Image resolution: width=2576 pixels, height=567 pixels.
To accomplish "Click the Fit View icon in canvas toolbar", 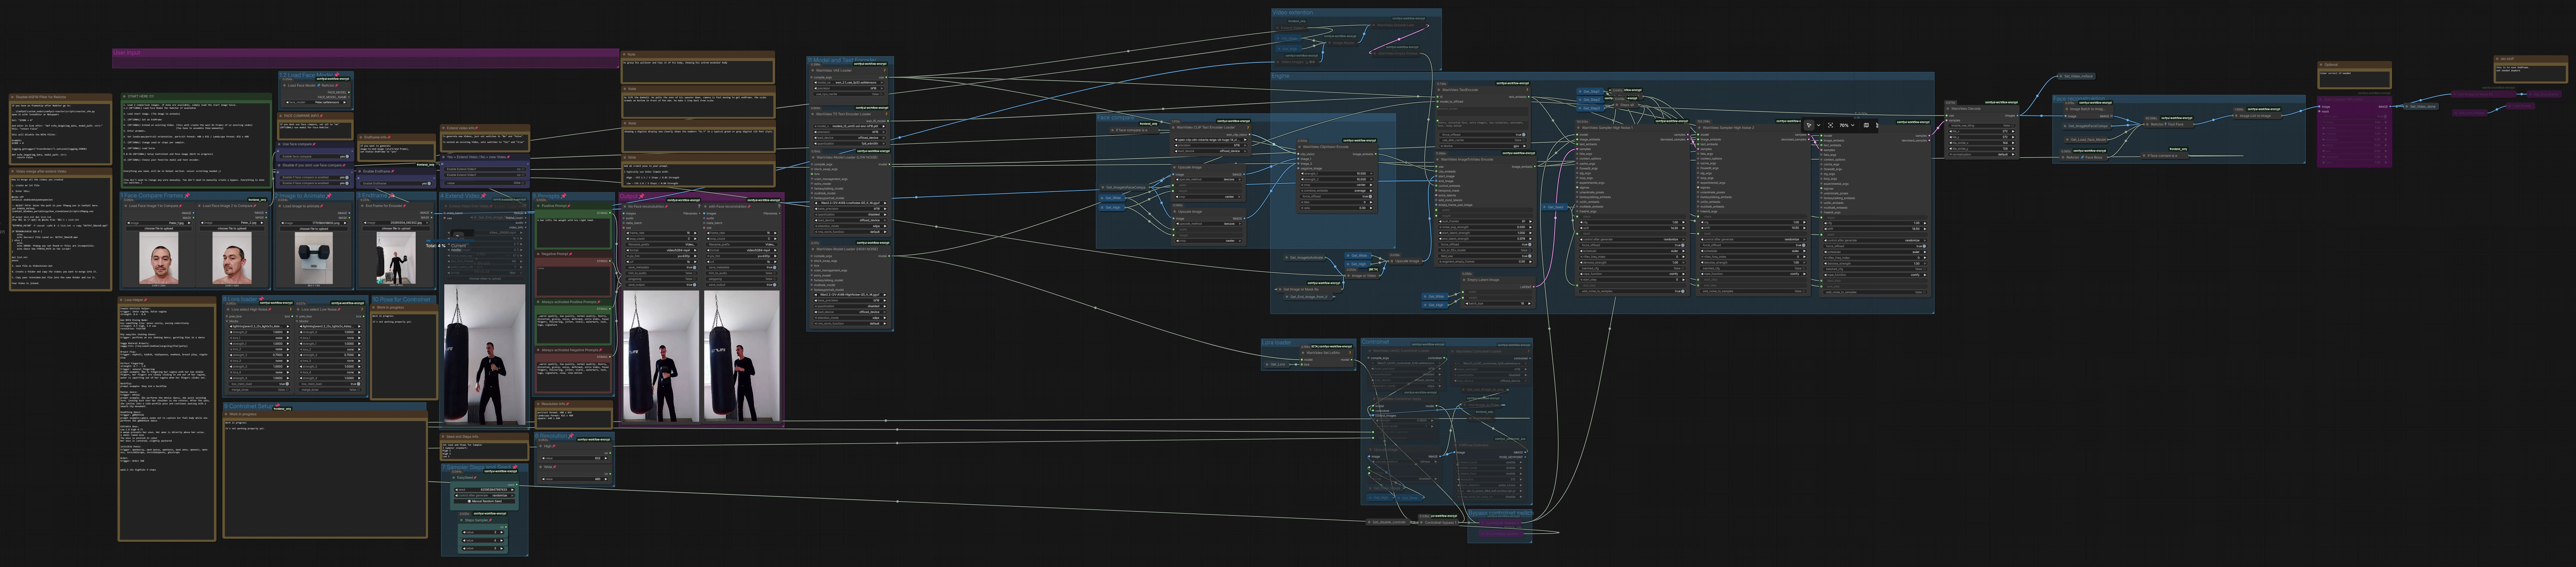I will 1831,125.
